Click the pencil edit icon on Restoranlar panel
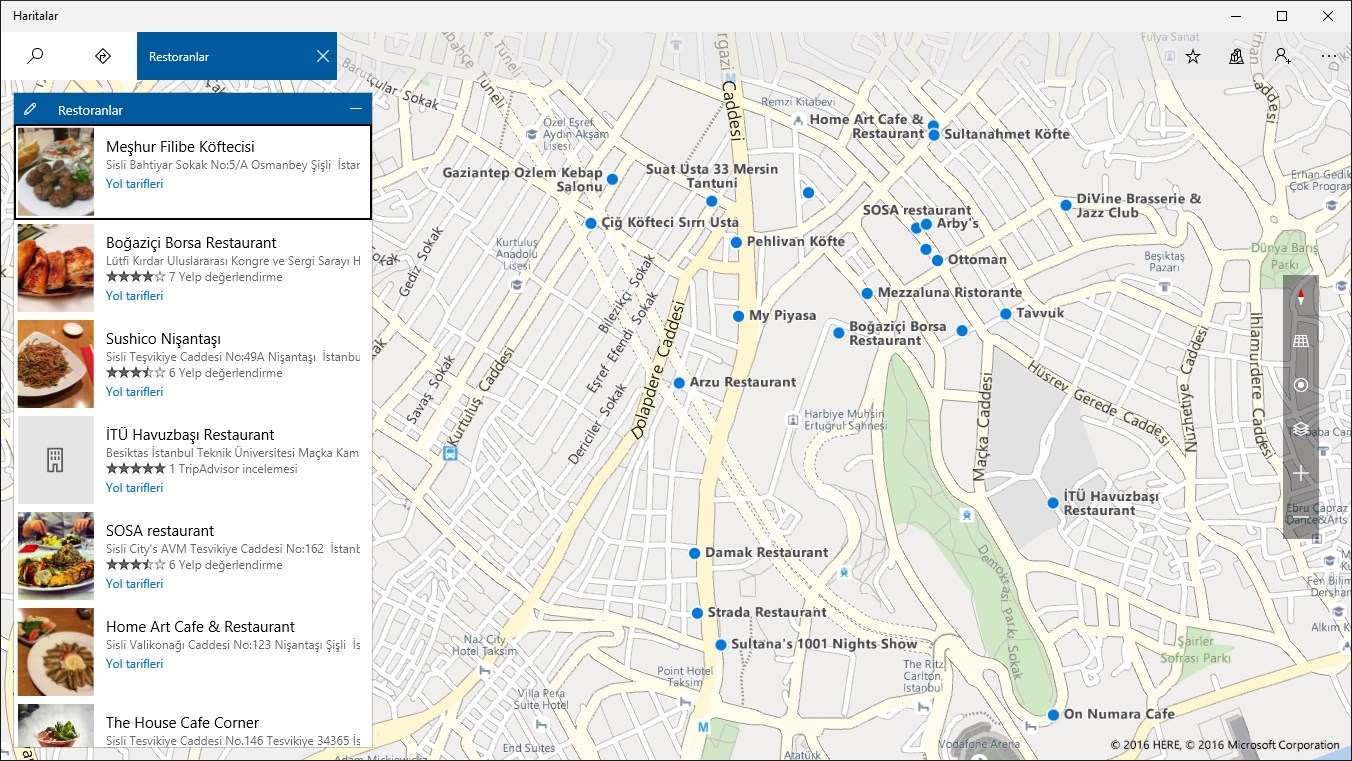The height and width of the screenshot is (761, 1352). (30, 109)
